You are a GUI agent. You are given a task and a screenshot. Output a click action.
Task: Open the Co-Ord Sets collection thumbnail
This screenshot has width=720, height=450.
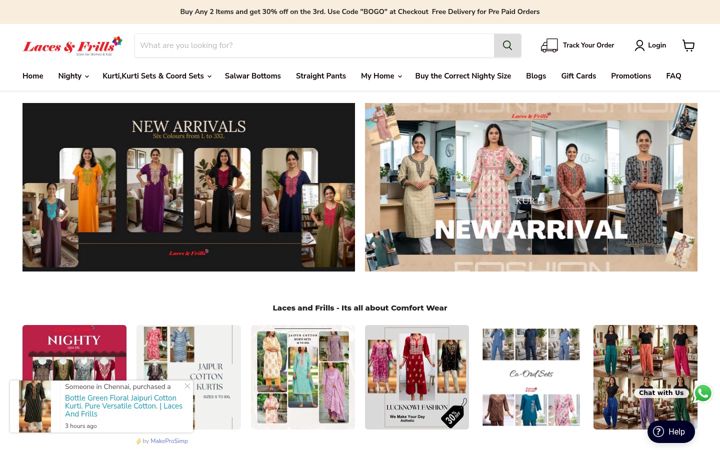[x=531, y=377]
